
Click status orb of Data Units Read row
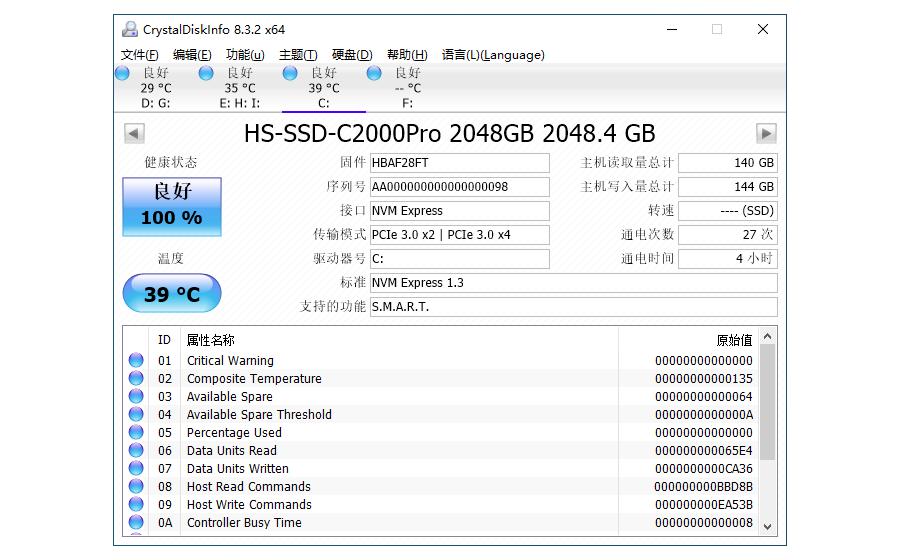[136, 450]
